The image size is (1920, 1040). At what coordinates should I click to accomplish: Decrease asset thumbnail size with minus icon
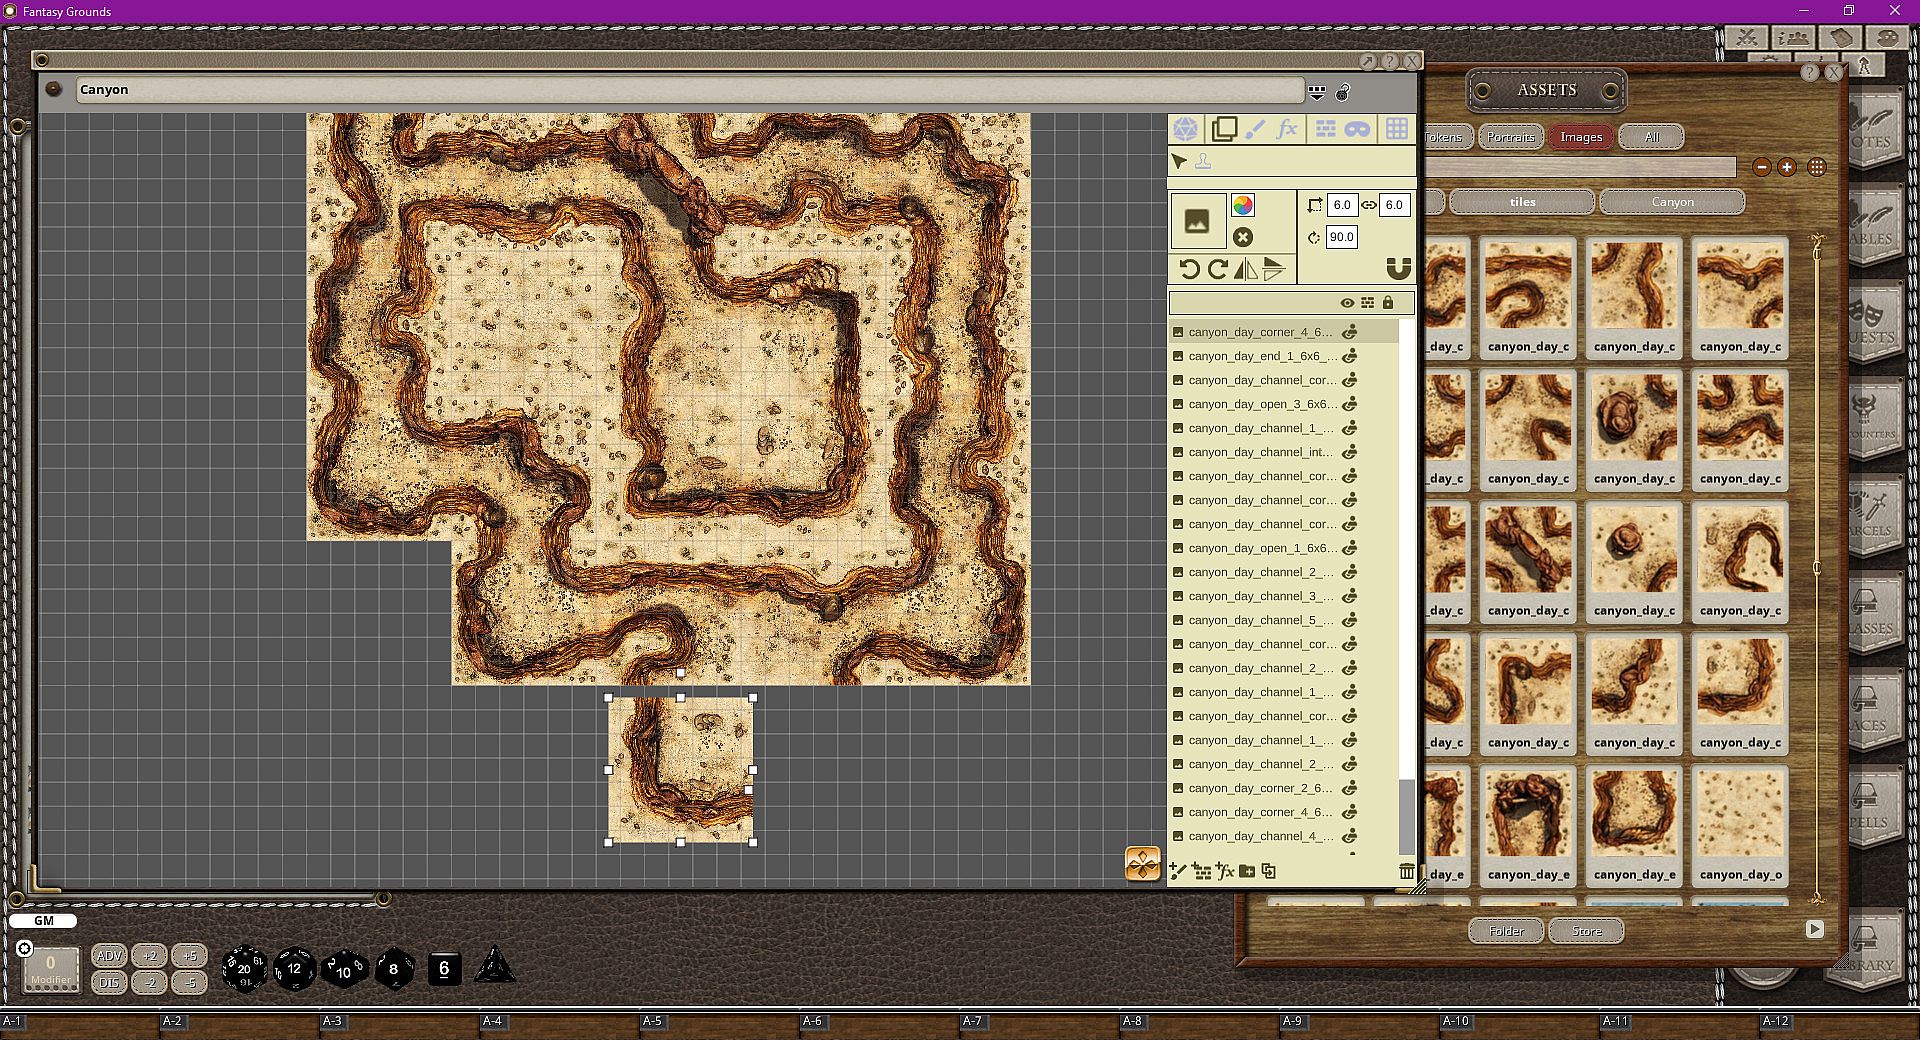point(1762,168)
